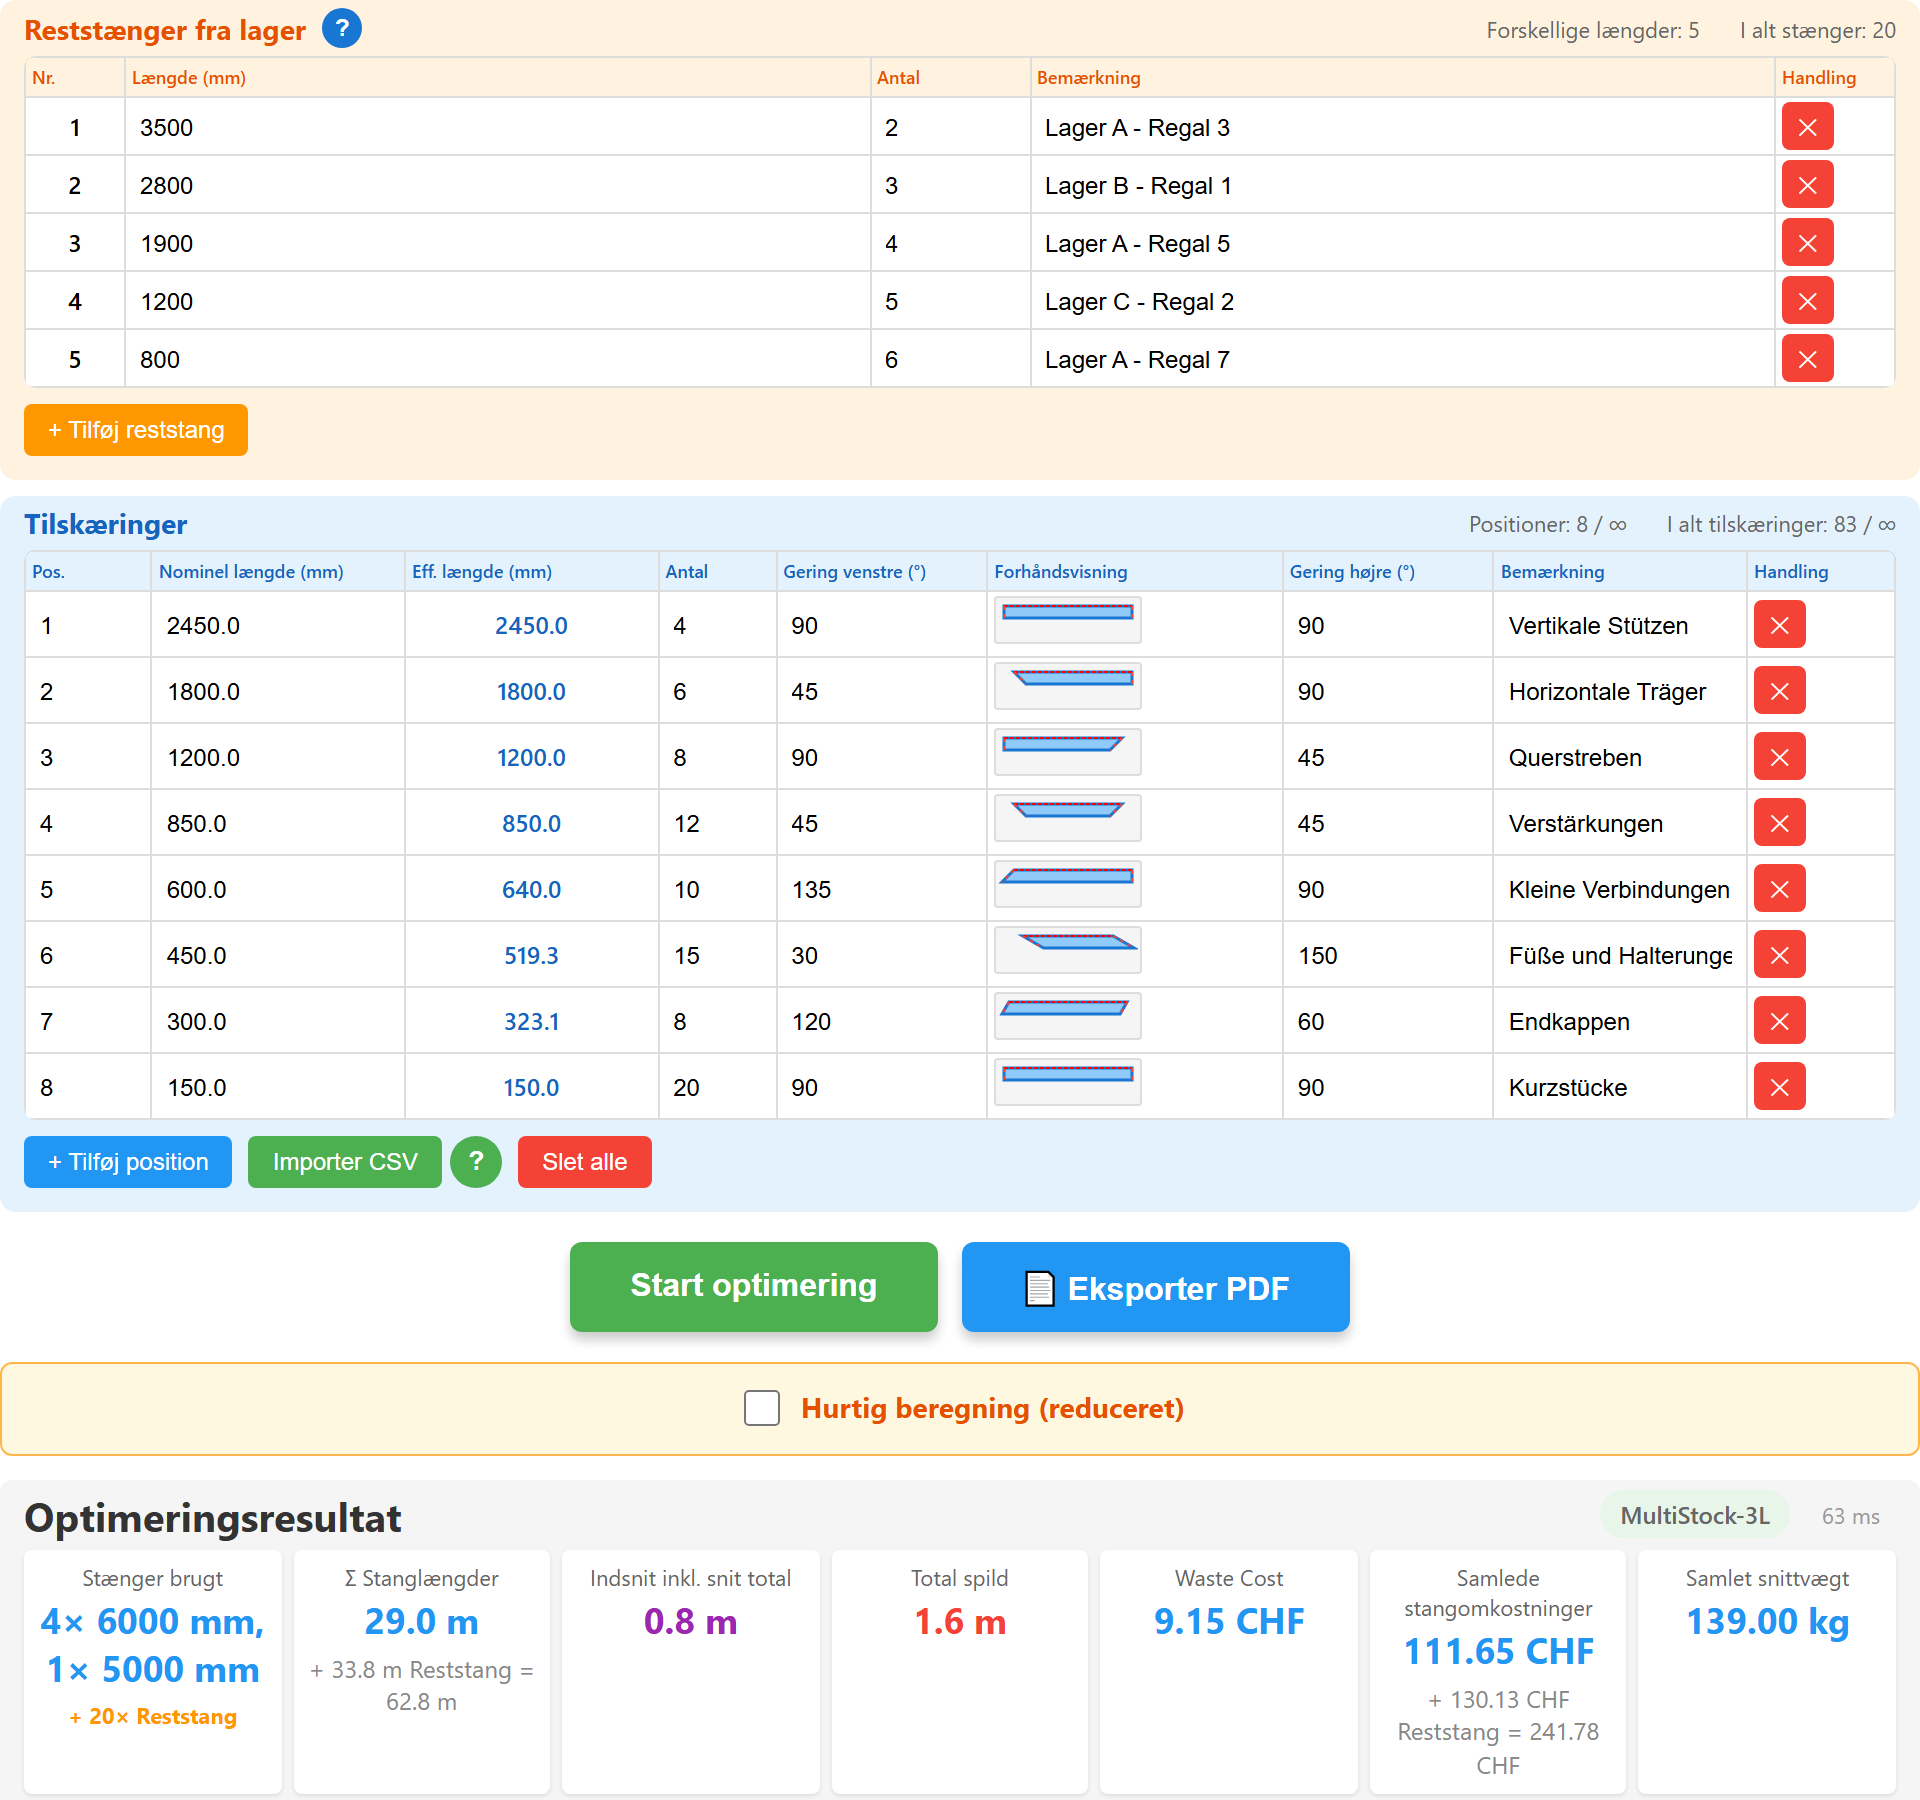Edit Antal 20 for Kurzstücke

click(717, 1087)
